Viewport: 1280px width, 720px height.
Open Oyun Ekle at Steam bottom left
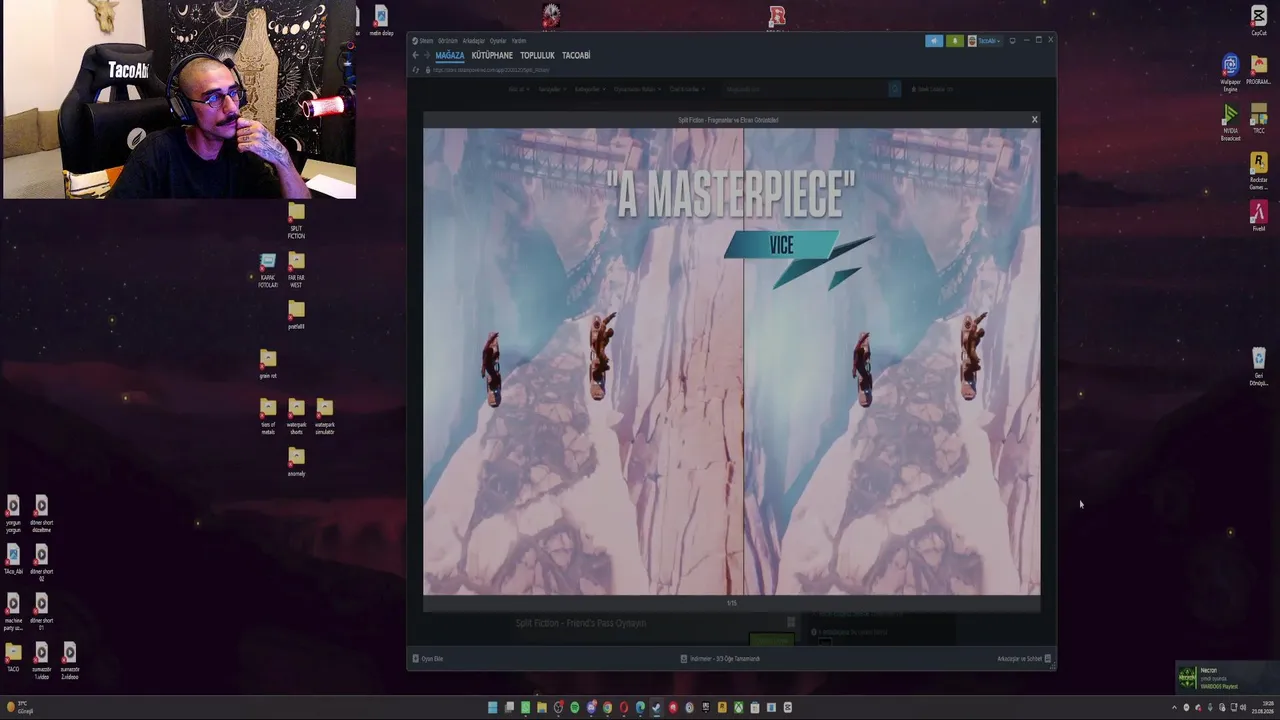tap(427, 659)
